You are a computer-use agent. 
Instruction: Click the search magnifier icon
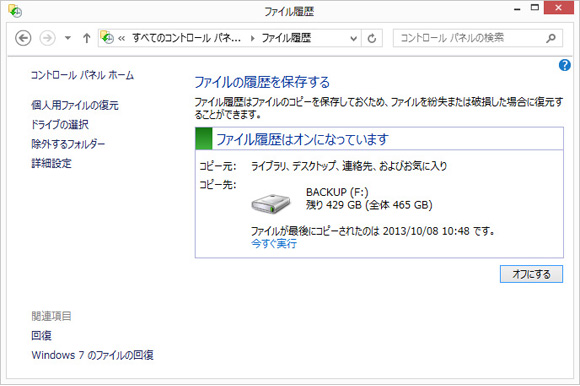(x=551, y=38)
